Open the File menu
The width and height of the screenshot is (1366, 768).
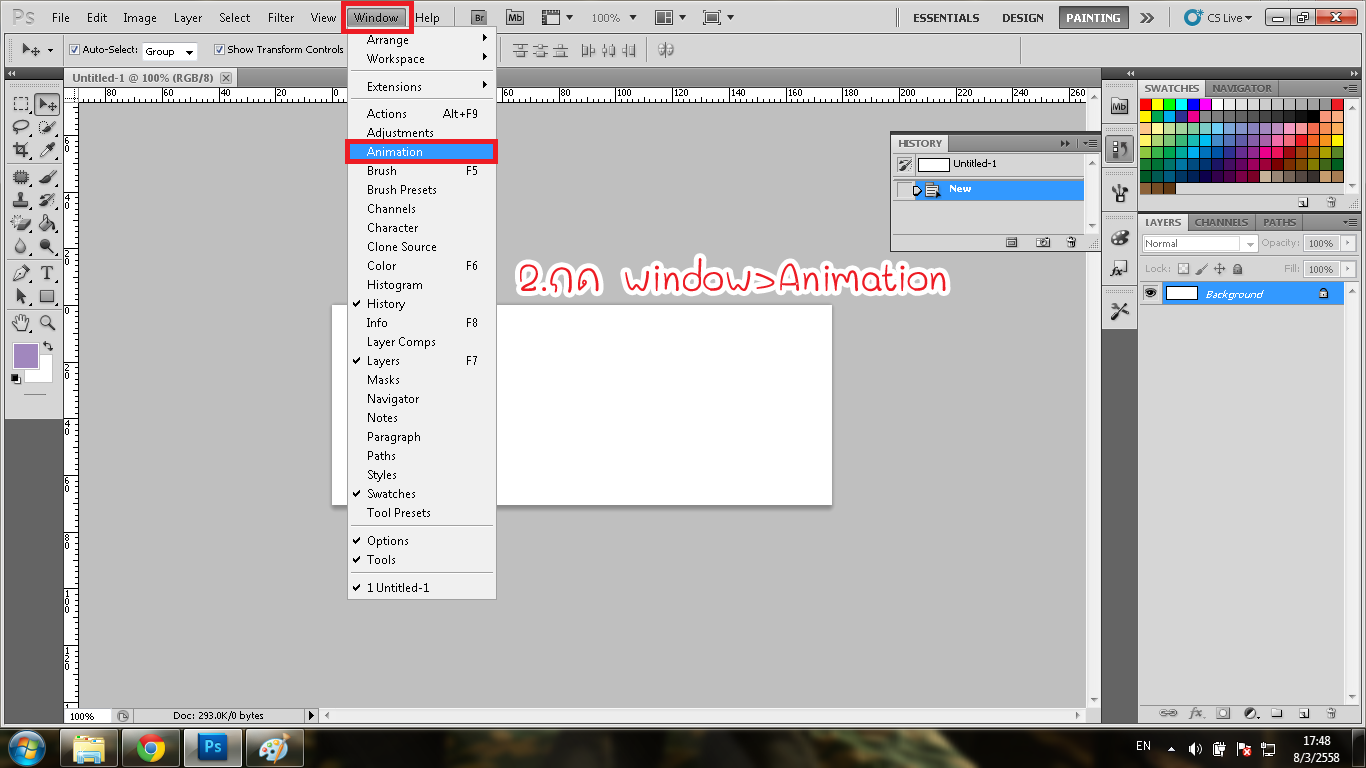61,17
